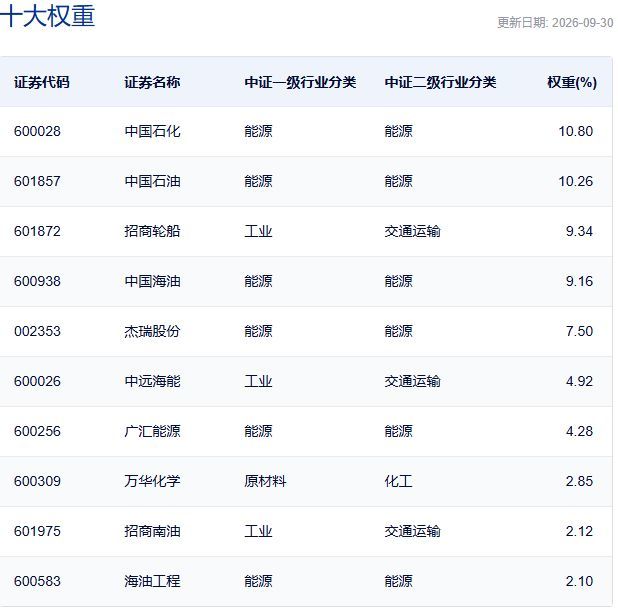618x613 pixels.
Task: Click weight value 4.92
Action: click(x=579, y=381)
